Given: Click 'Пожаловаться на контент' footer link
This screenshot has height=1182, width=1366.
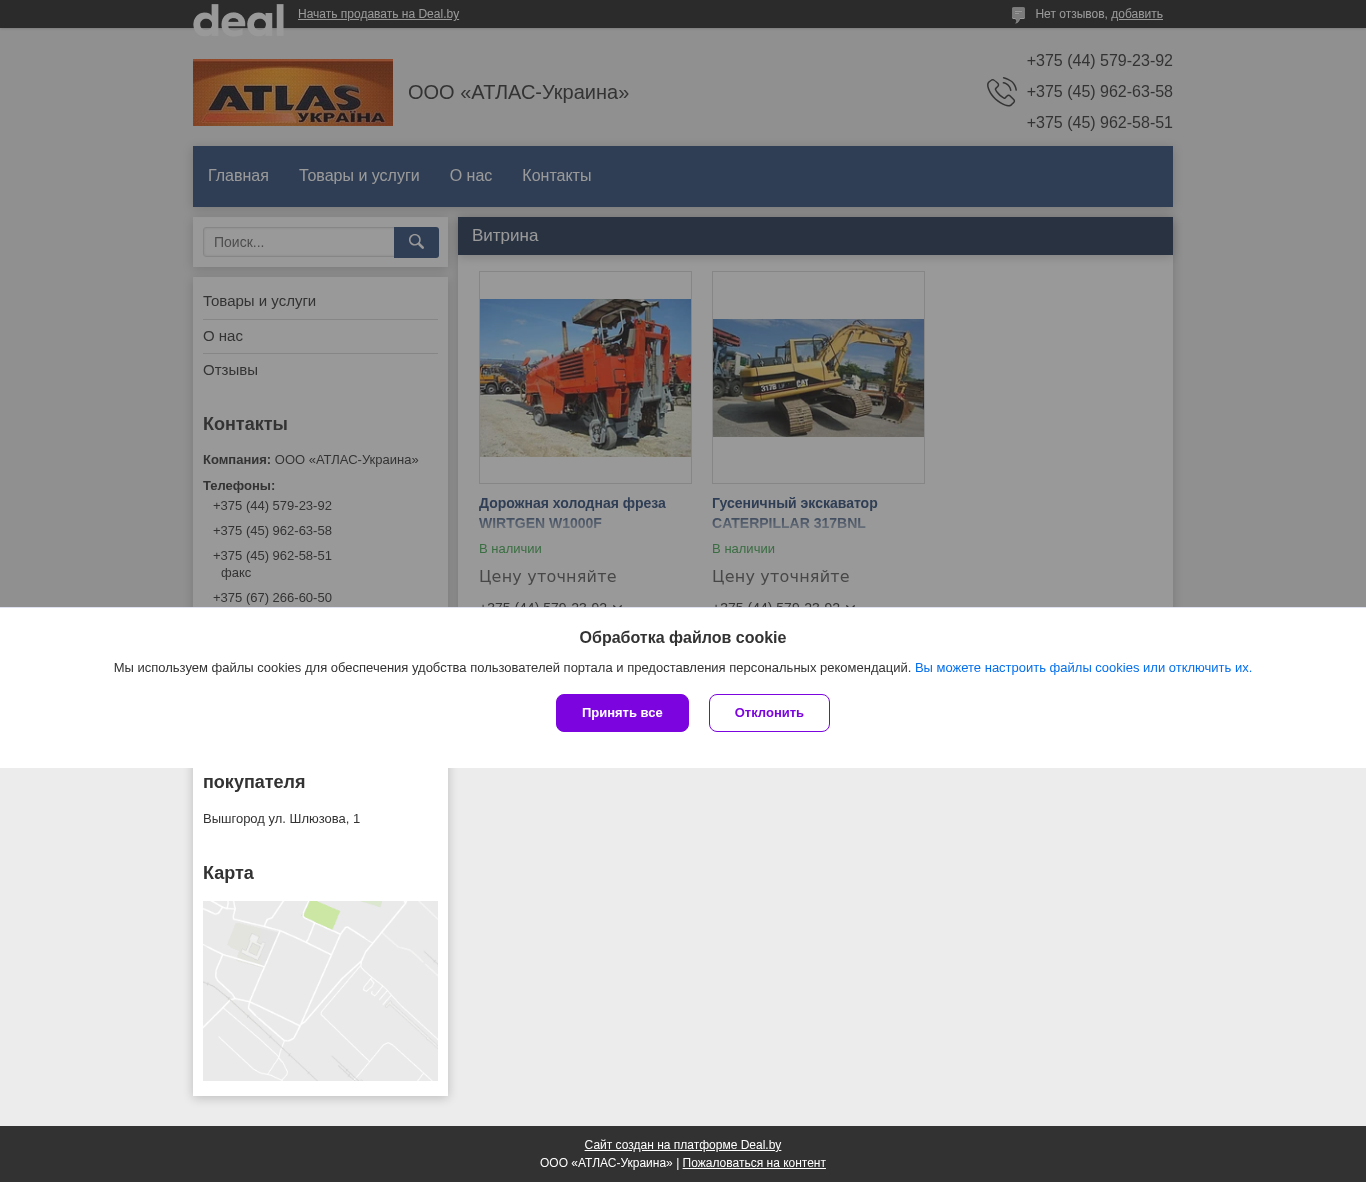Looking at the screenshot, I should click(x=754, y=1163).
